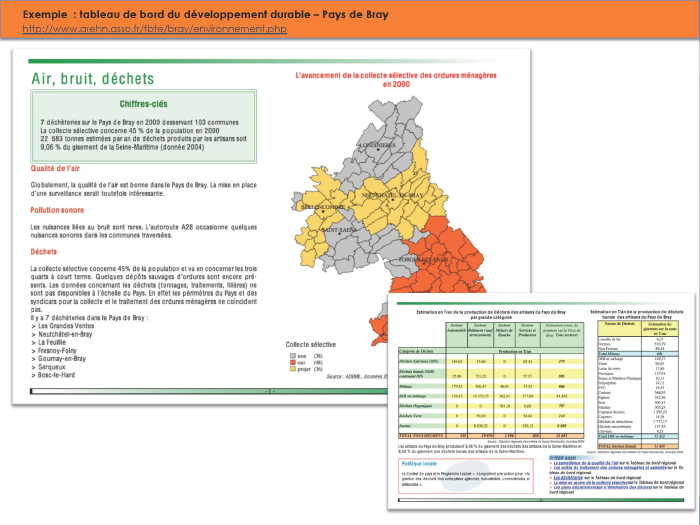Click the '7 déchèteries sur le Pays de Bray' line
700x525 pixels.
140,122
